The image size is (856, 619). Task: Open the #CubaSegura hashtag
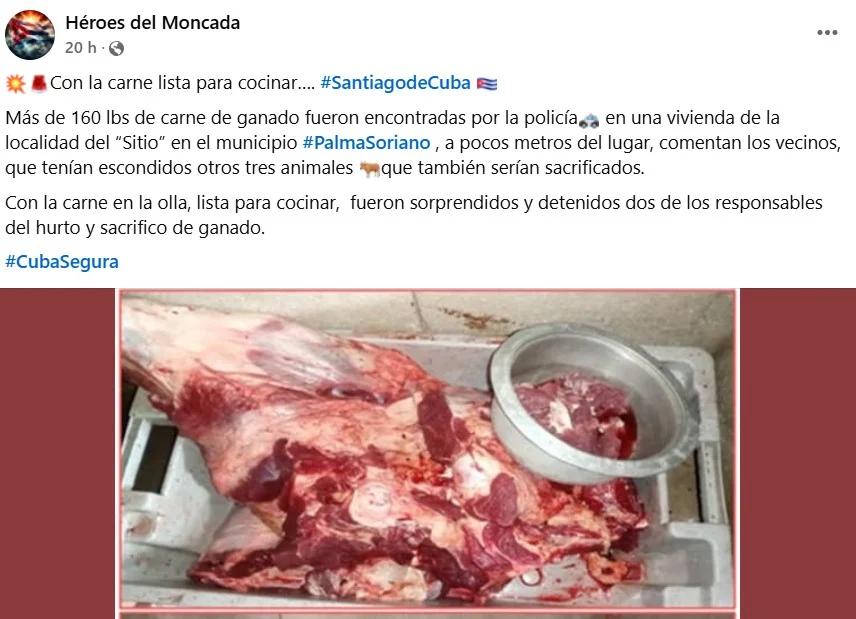point(62,262)
